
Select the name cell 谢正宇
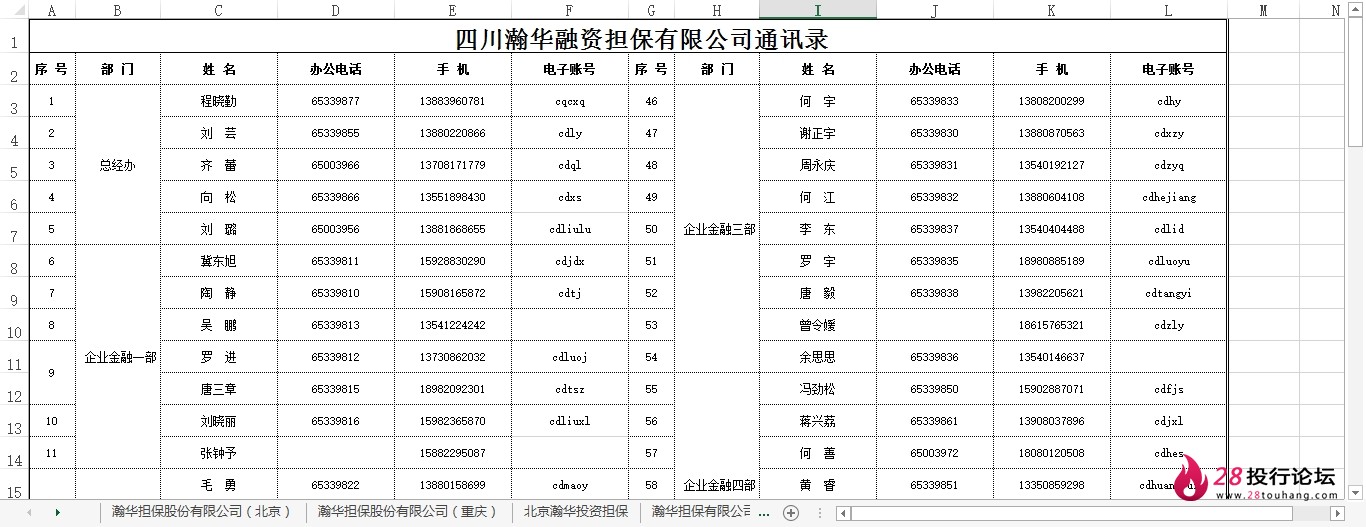click(x=818, y=133)
